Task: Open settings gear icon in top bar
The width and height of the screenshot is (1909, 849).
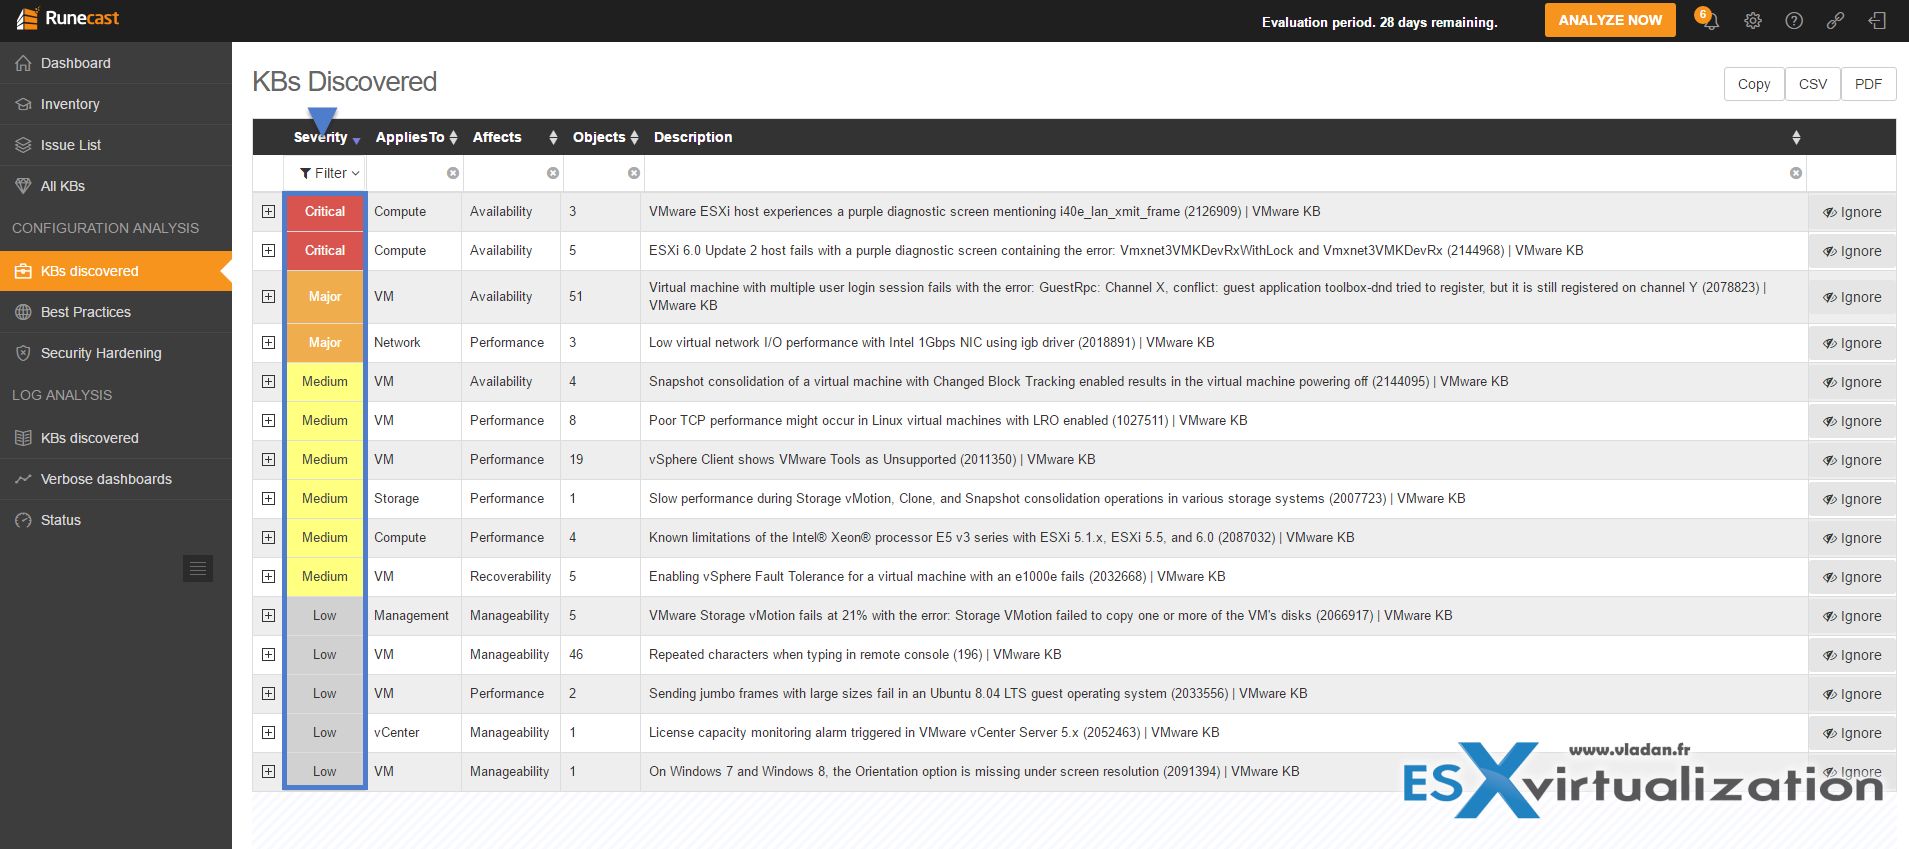Action: [1753, 20]
